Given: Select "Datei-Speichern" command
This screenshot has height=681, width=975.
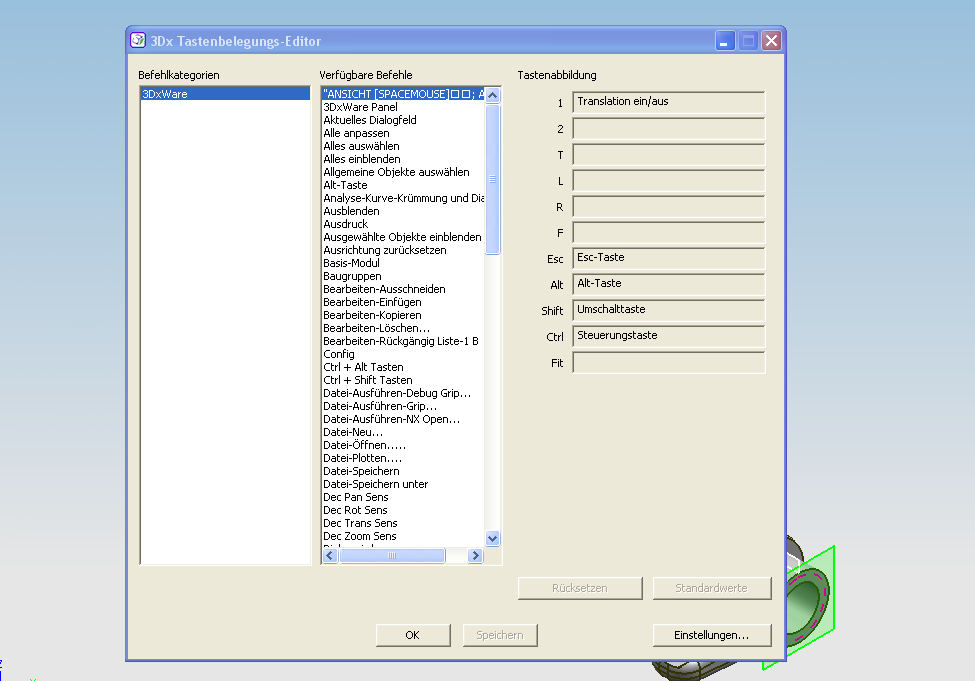Looking at the screenshot, I should [402, 471].
